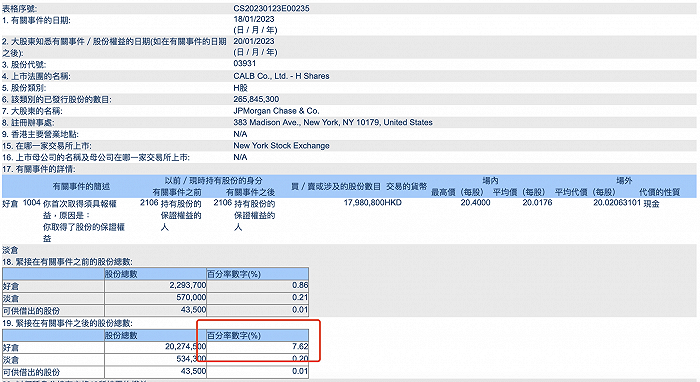Click the relevant event date 18/01/2023
The height and width of the screenshot is (382, 700).
(254, 19)
